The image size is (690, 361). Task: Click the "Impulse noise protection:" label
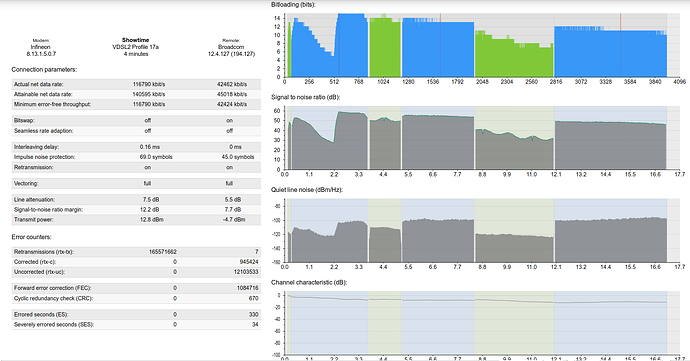44,157
